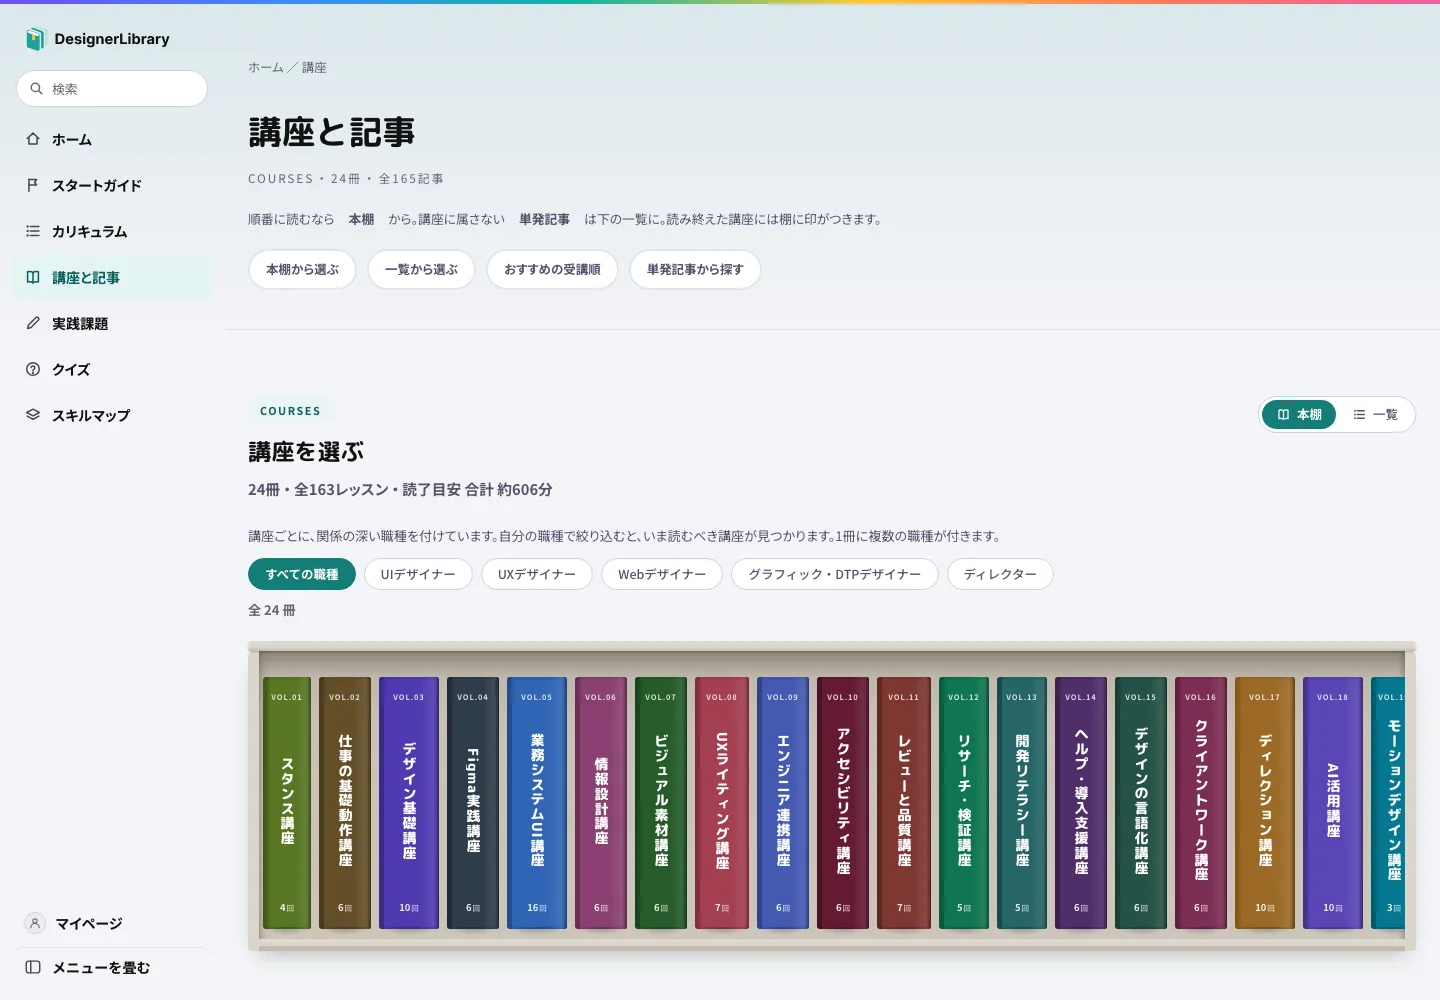1440x1000 pixels.
Task: Open クイズ from the sidebar
Action: coord(112,369)
